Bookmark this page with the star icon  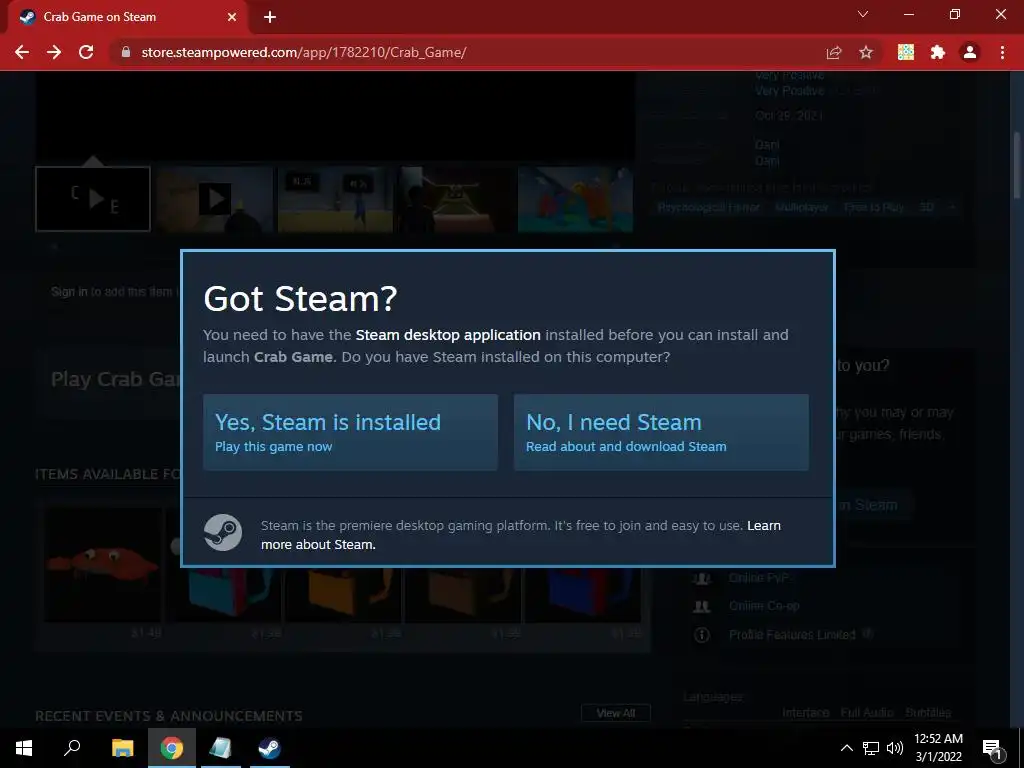(x=866, y=52)
